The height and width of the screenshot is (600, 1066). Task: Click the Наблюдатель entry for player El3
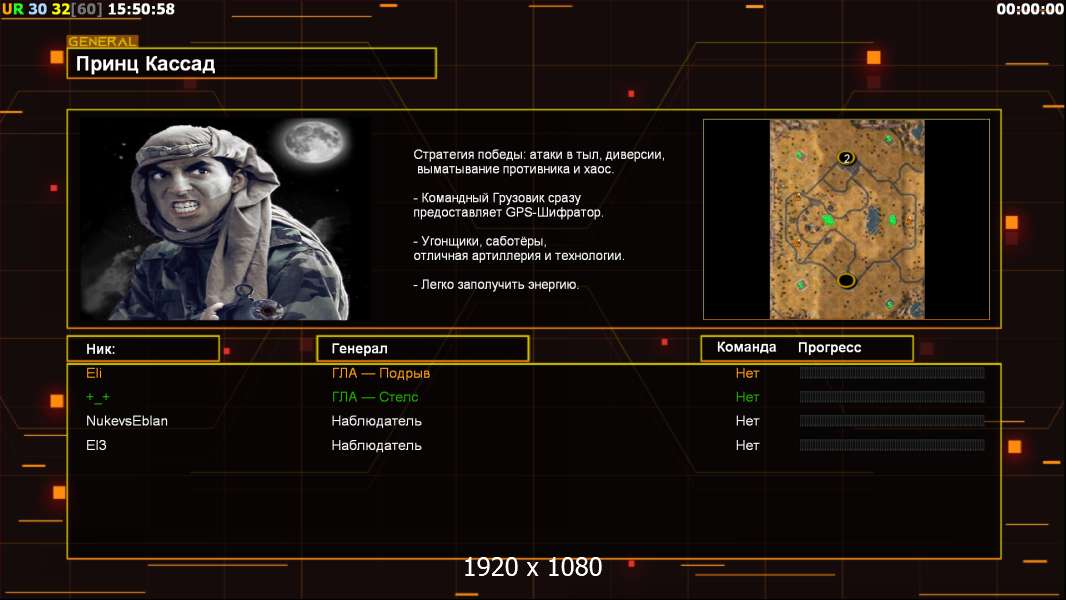[376, 445]
